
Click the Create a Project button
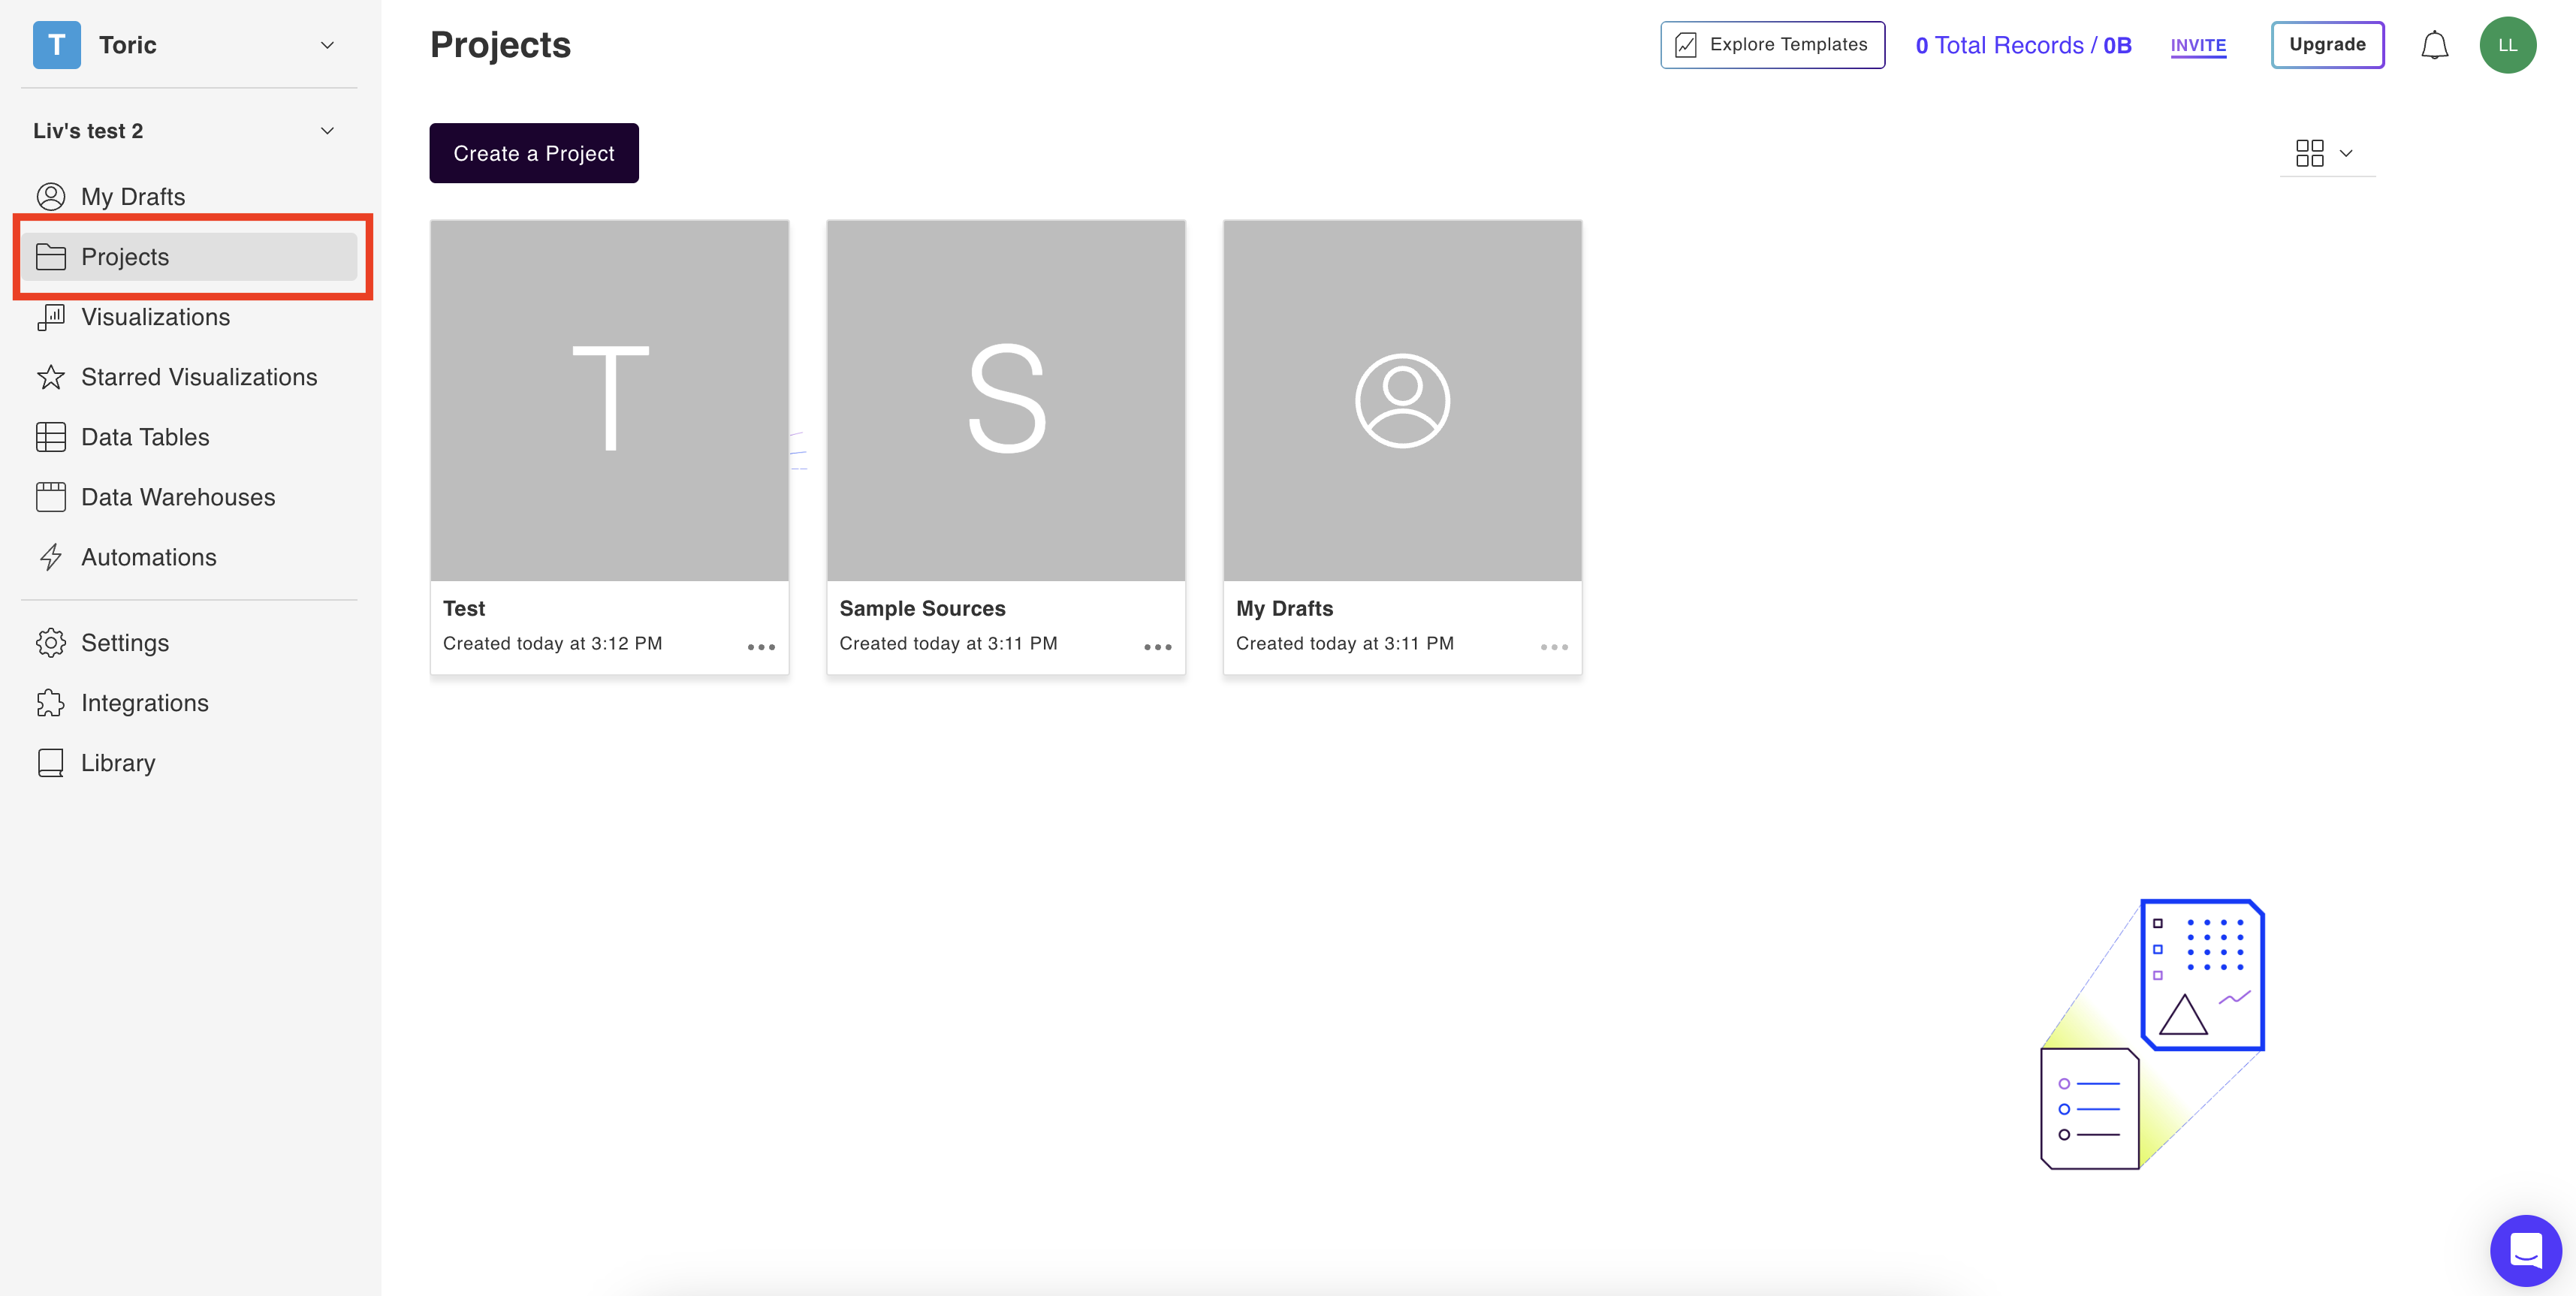(534, 153)
